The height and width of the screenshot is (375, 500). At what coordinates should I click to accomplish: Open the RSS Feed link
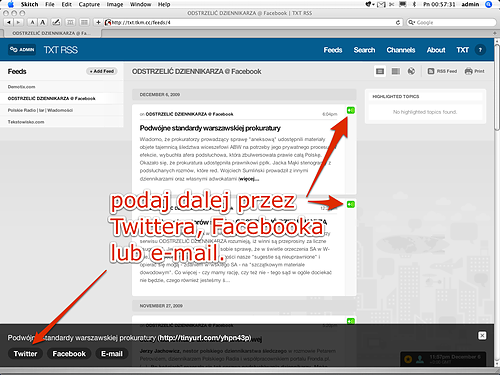point(442,71)
